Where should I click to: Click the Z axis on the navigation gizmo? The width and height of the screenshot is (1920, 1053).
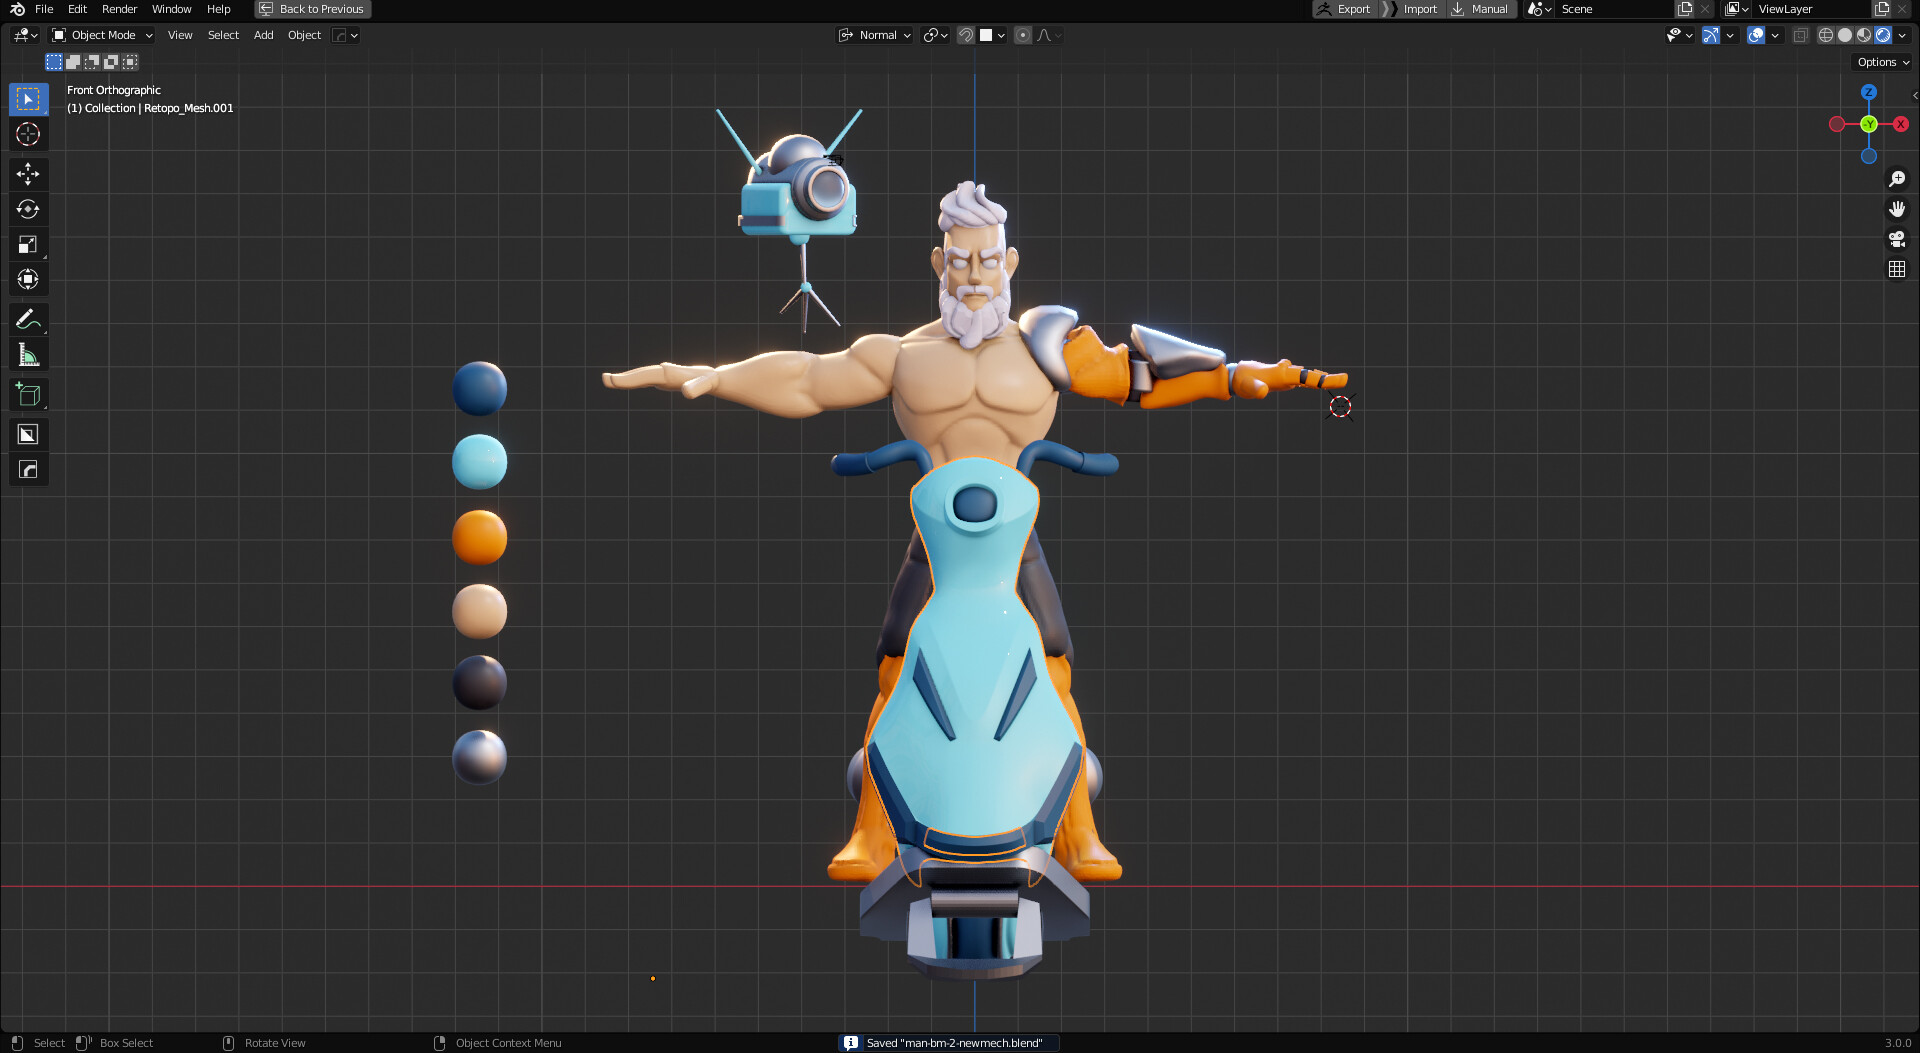(x=1868, y=92)
